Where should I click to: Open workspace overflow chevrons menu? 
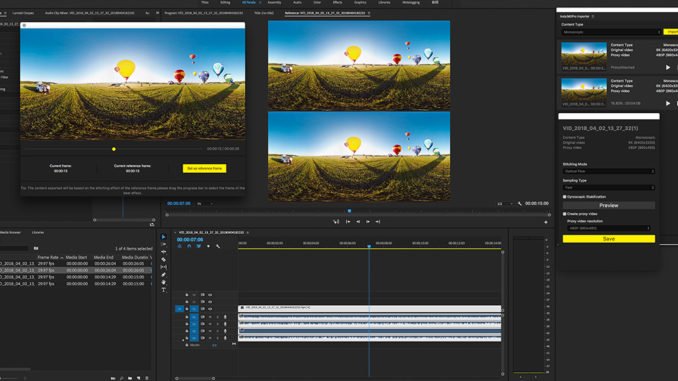point(435,2)
